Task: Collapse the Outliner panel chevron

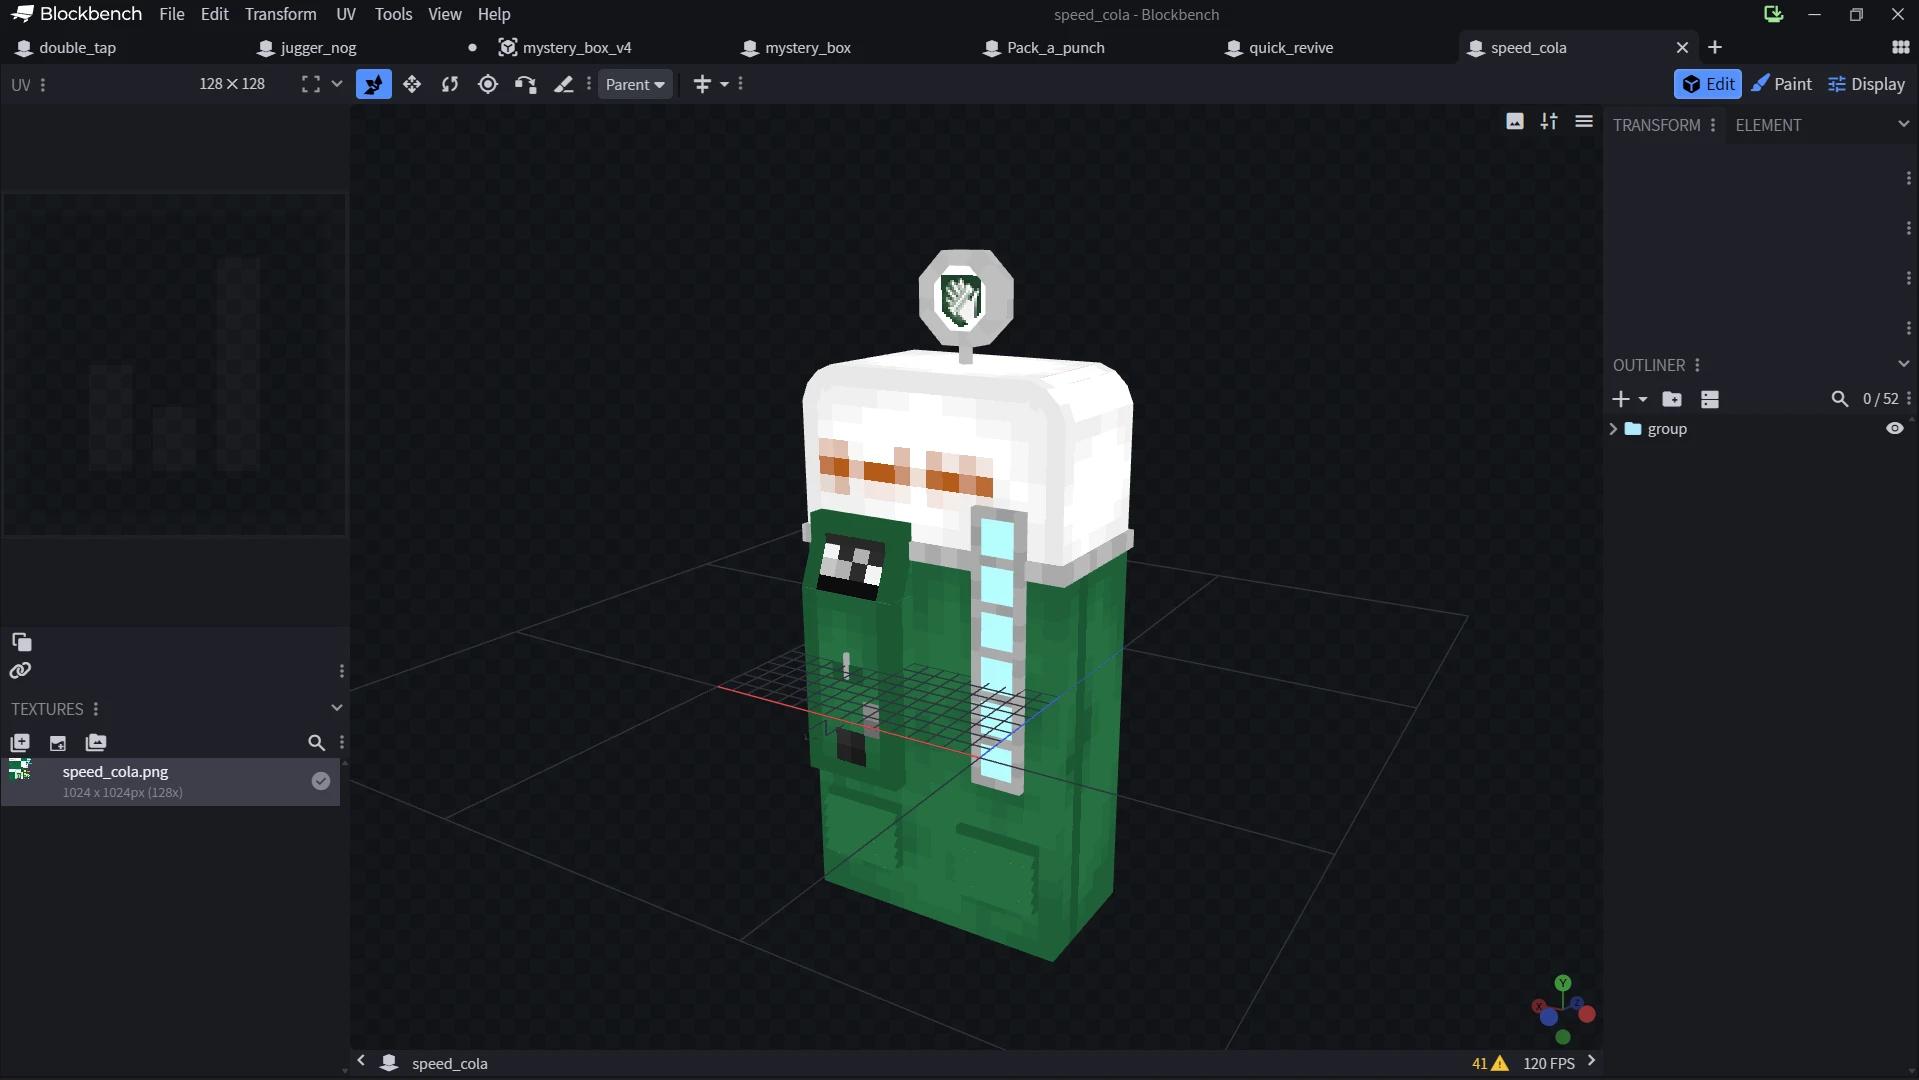Action: pyautogui.click(x=1904, y=365)
